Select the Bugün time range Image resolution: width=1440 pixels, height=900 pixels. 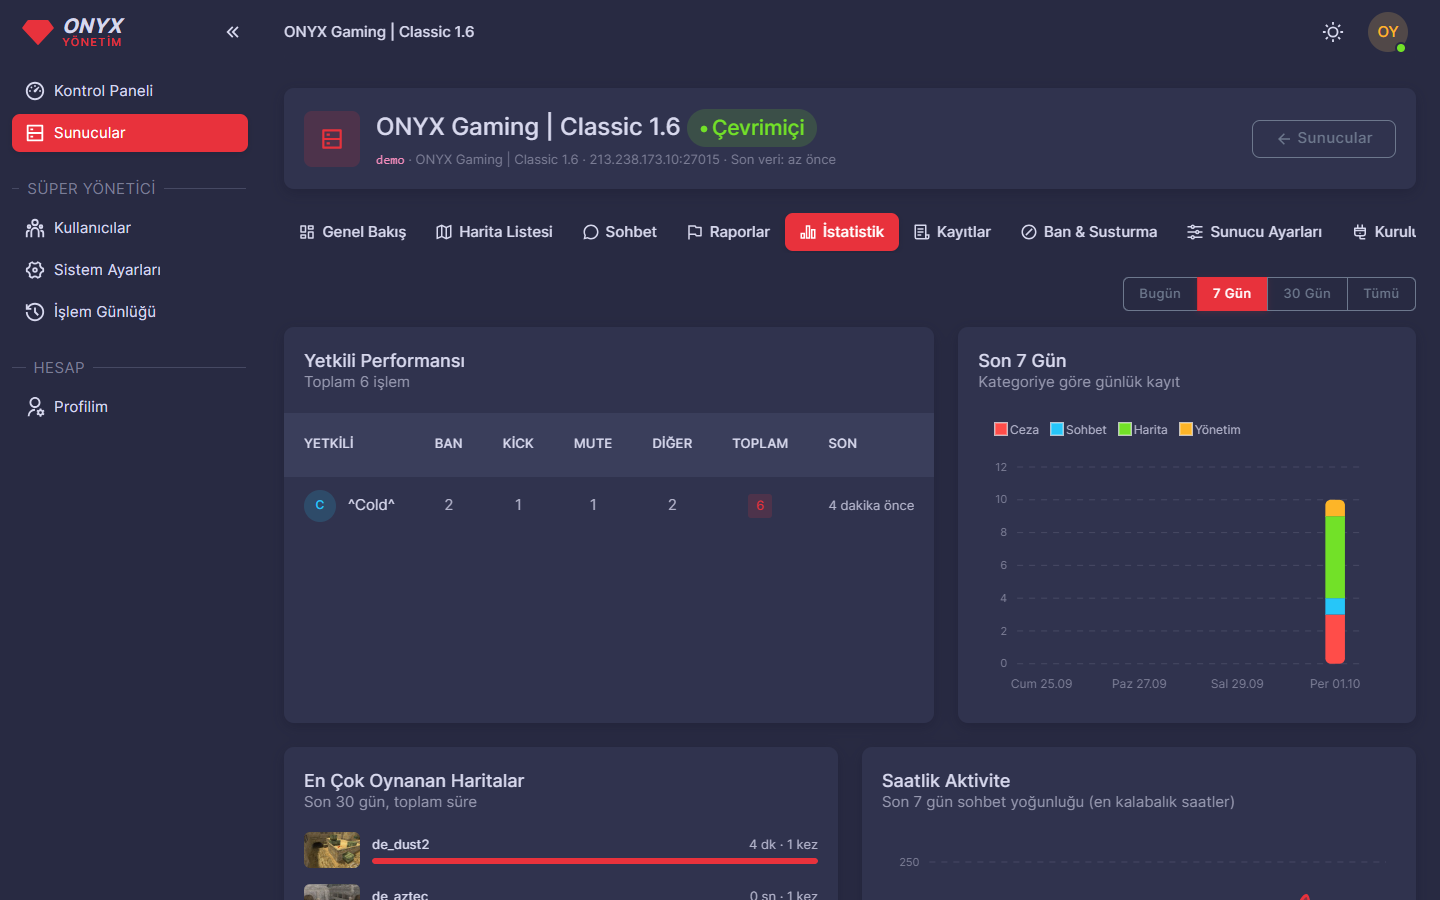point(1160,294)
